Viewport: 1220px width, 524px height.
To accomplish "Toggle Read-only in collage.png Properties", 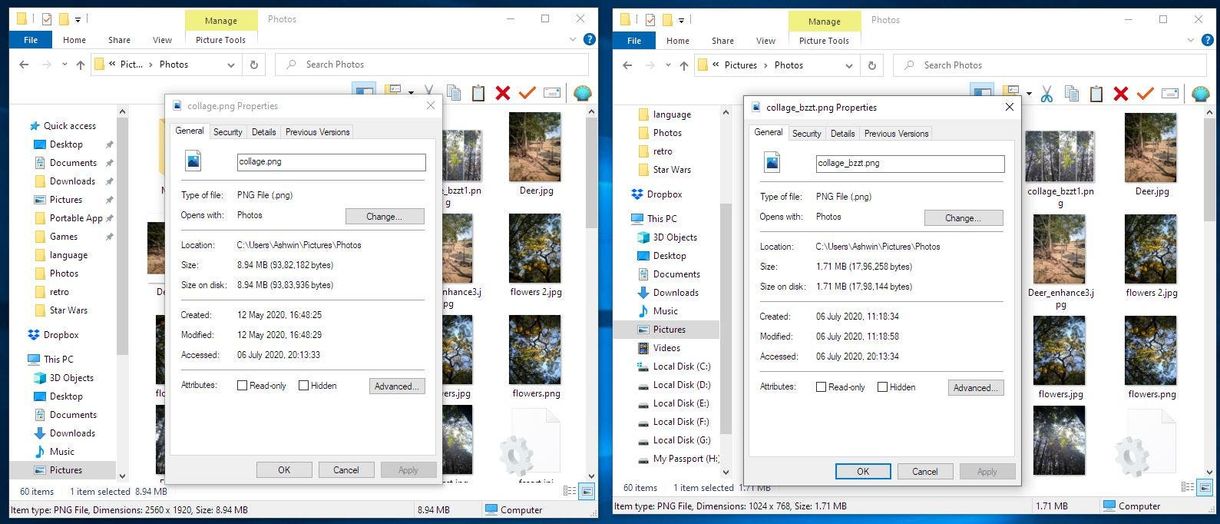I will click(242, 385).
